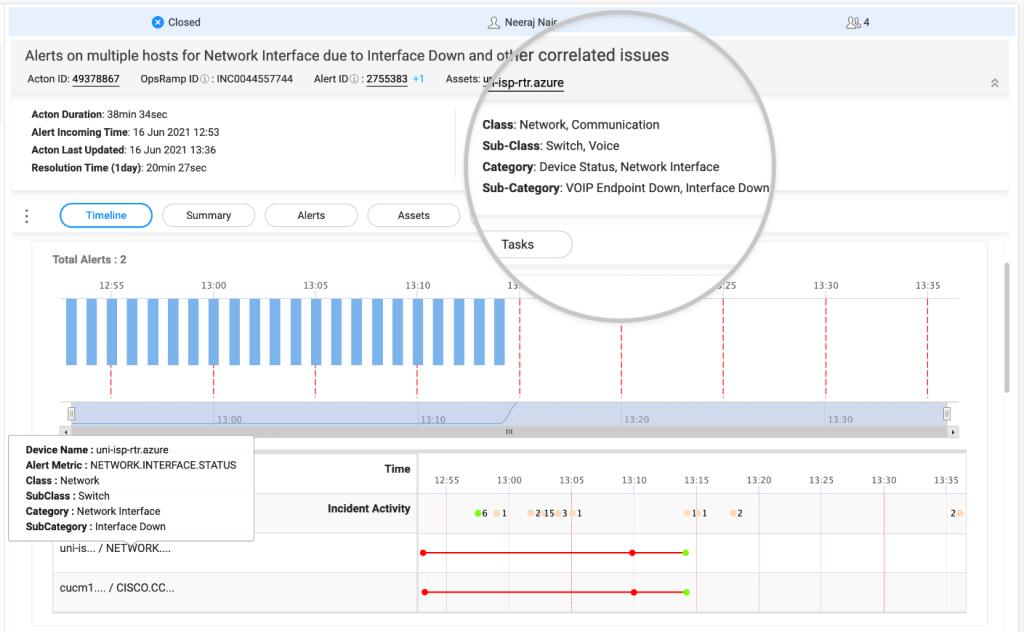Screen dimensions: 1024x632
Task: Click the green resolution marker on the NETWORK row
Action: [685, 551]
